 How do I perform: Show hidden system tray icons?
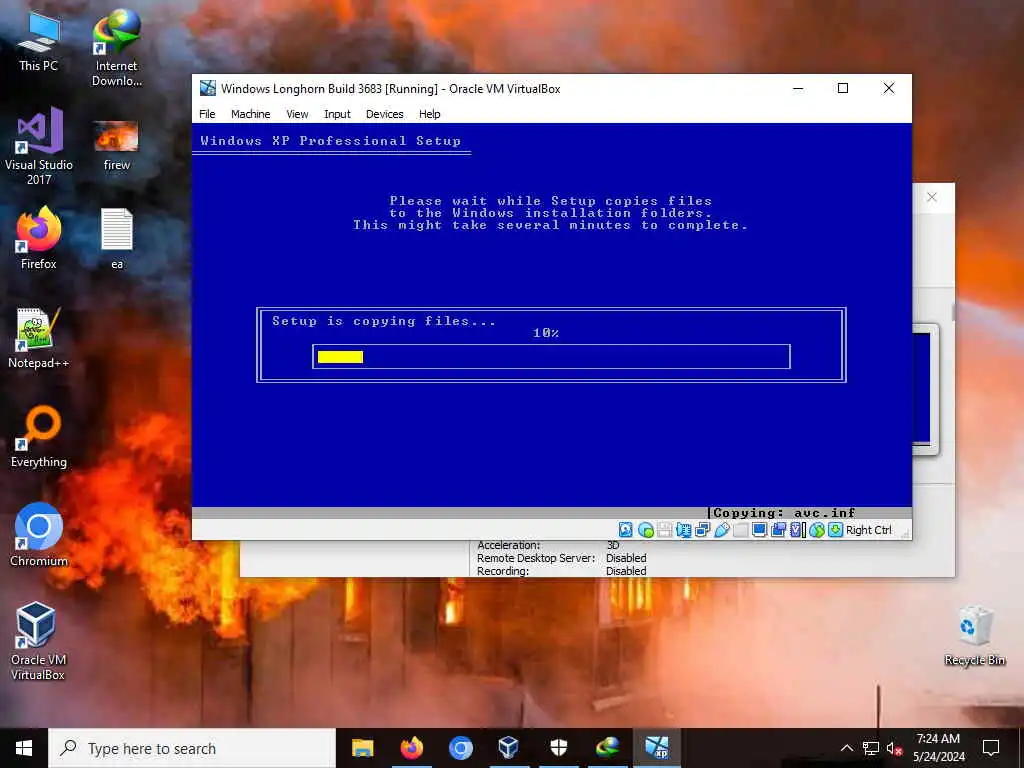846,748
